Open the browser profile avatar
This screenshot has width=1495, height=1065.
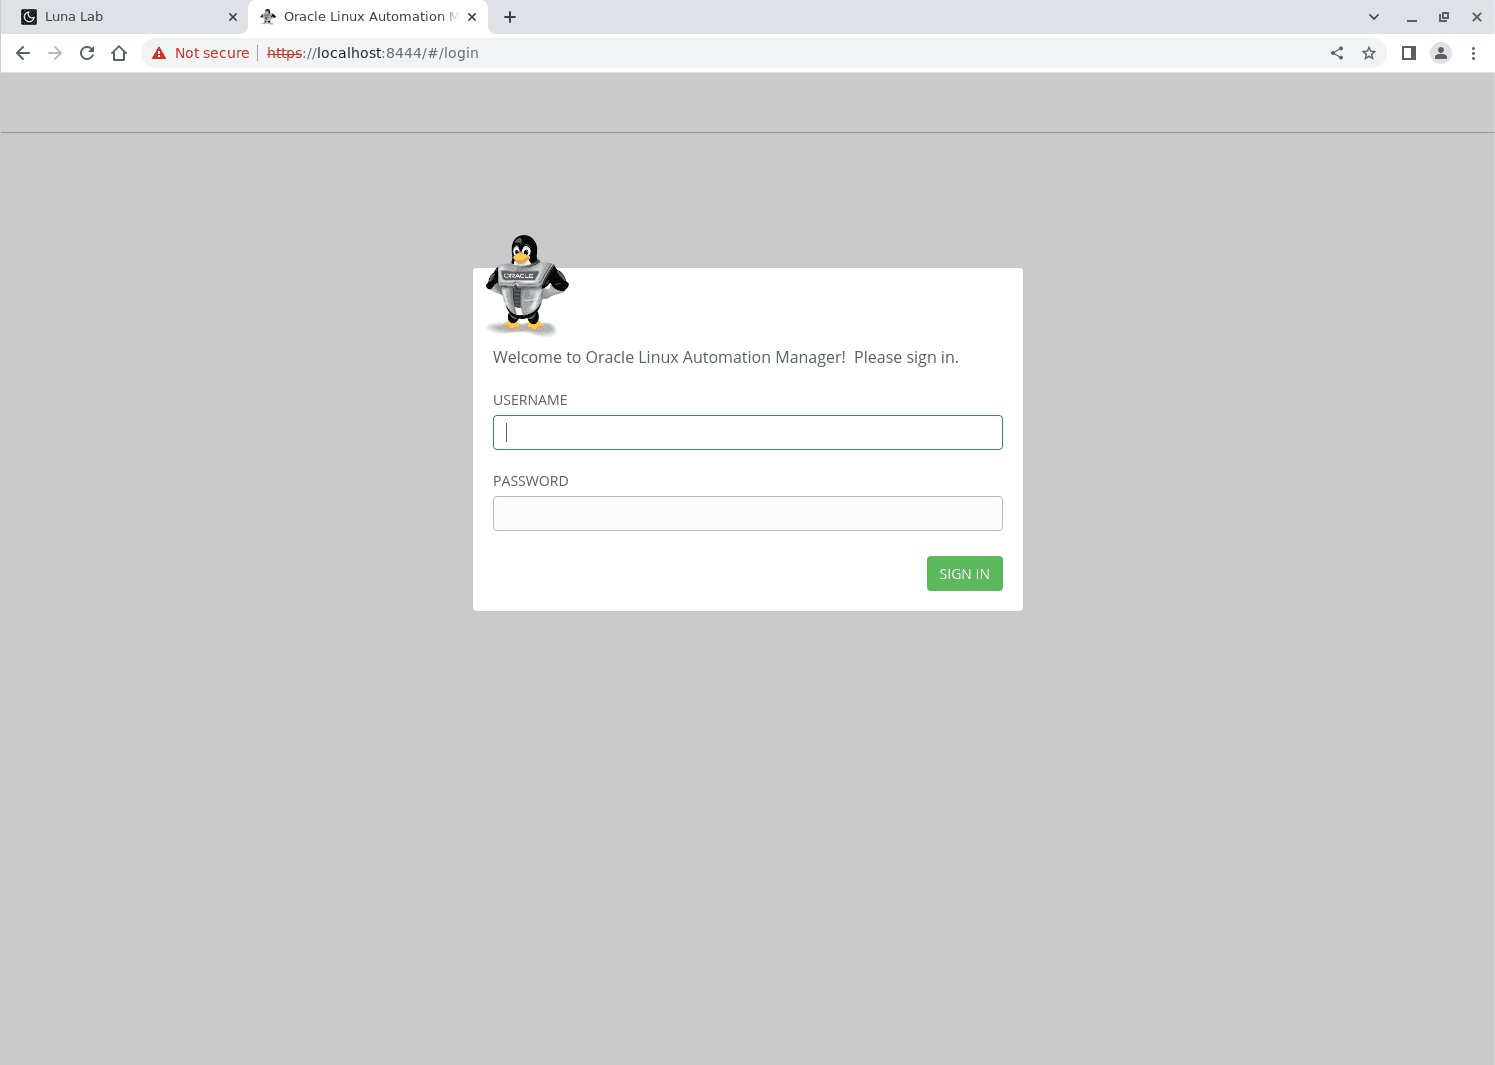click(1441, 53)
